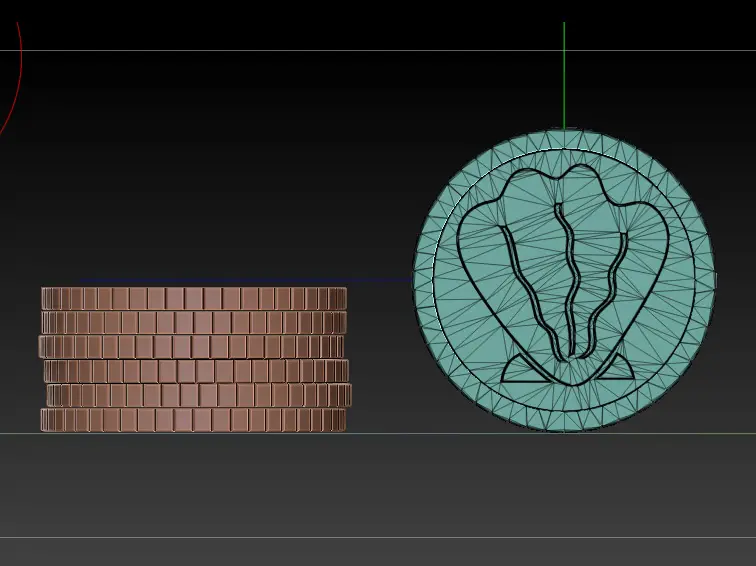Click the top coin in the stack
The height and width of the screenshot is (566, 756).
click(x=193, y=298)
